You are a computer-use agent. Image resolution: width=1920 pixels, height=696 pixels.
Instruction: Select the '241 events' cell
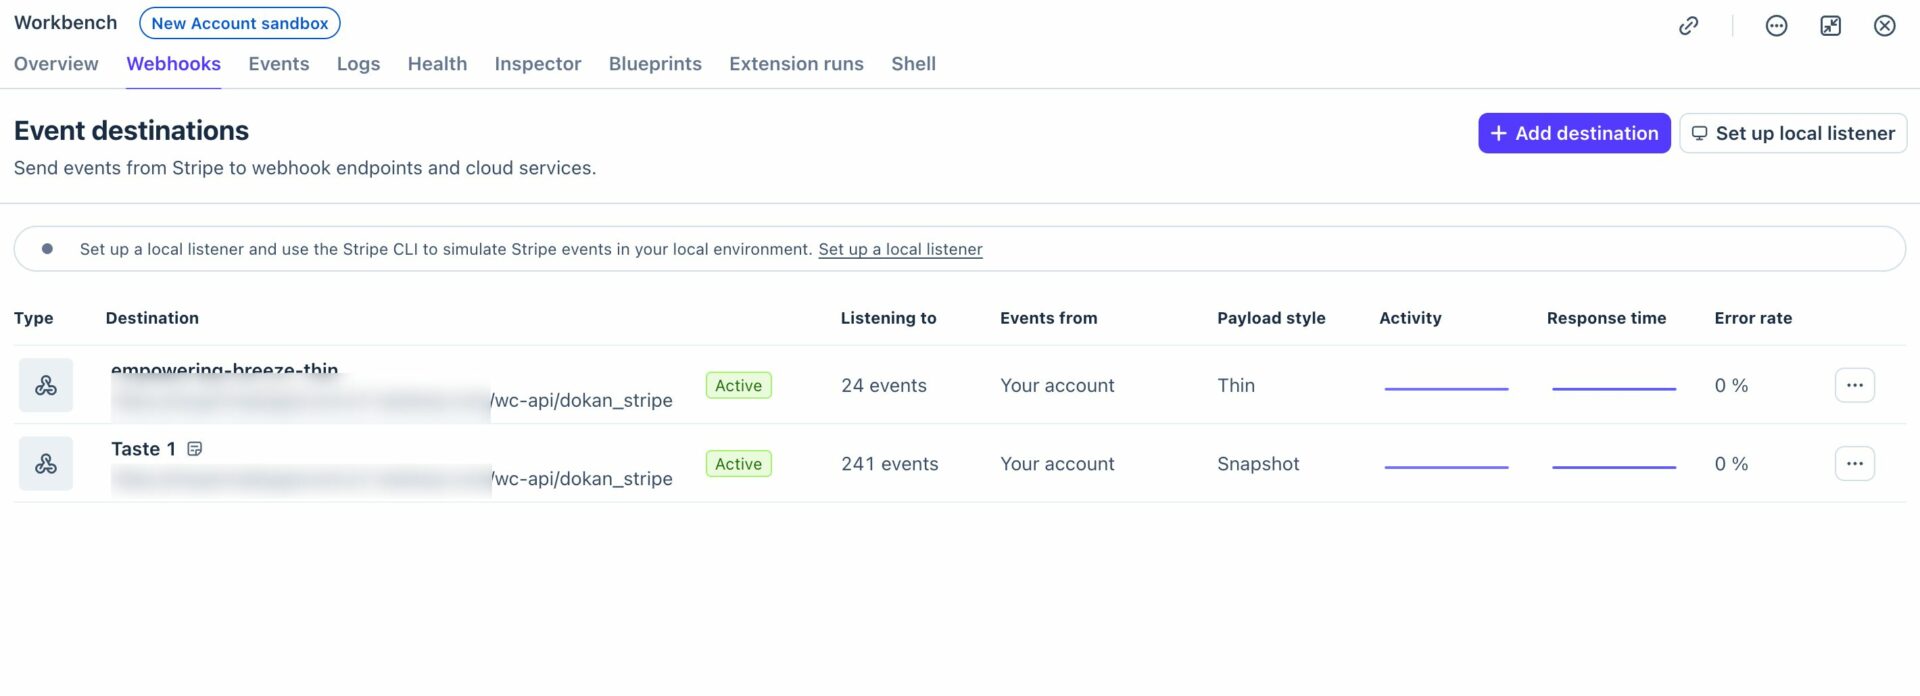889,463
